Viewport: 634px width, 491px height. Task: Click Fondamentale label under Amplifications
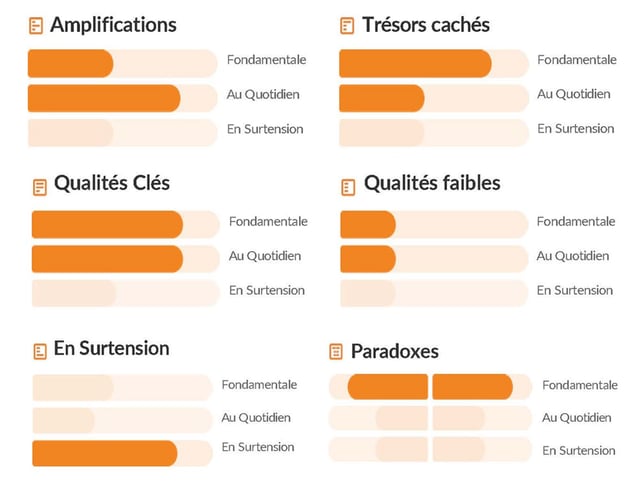[266, 60]
